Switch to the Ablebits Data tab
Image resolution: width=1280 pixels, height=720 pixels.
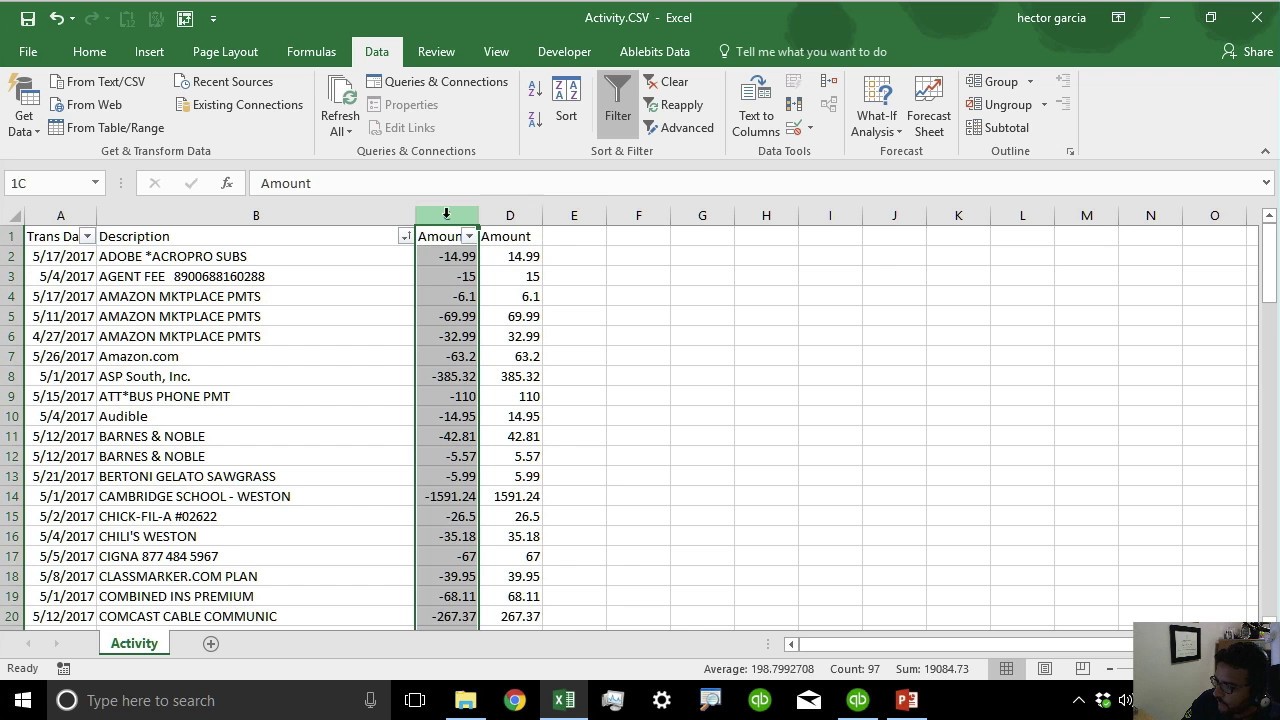tap(655, 52)
